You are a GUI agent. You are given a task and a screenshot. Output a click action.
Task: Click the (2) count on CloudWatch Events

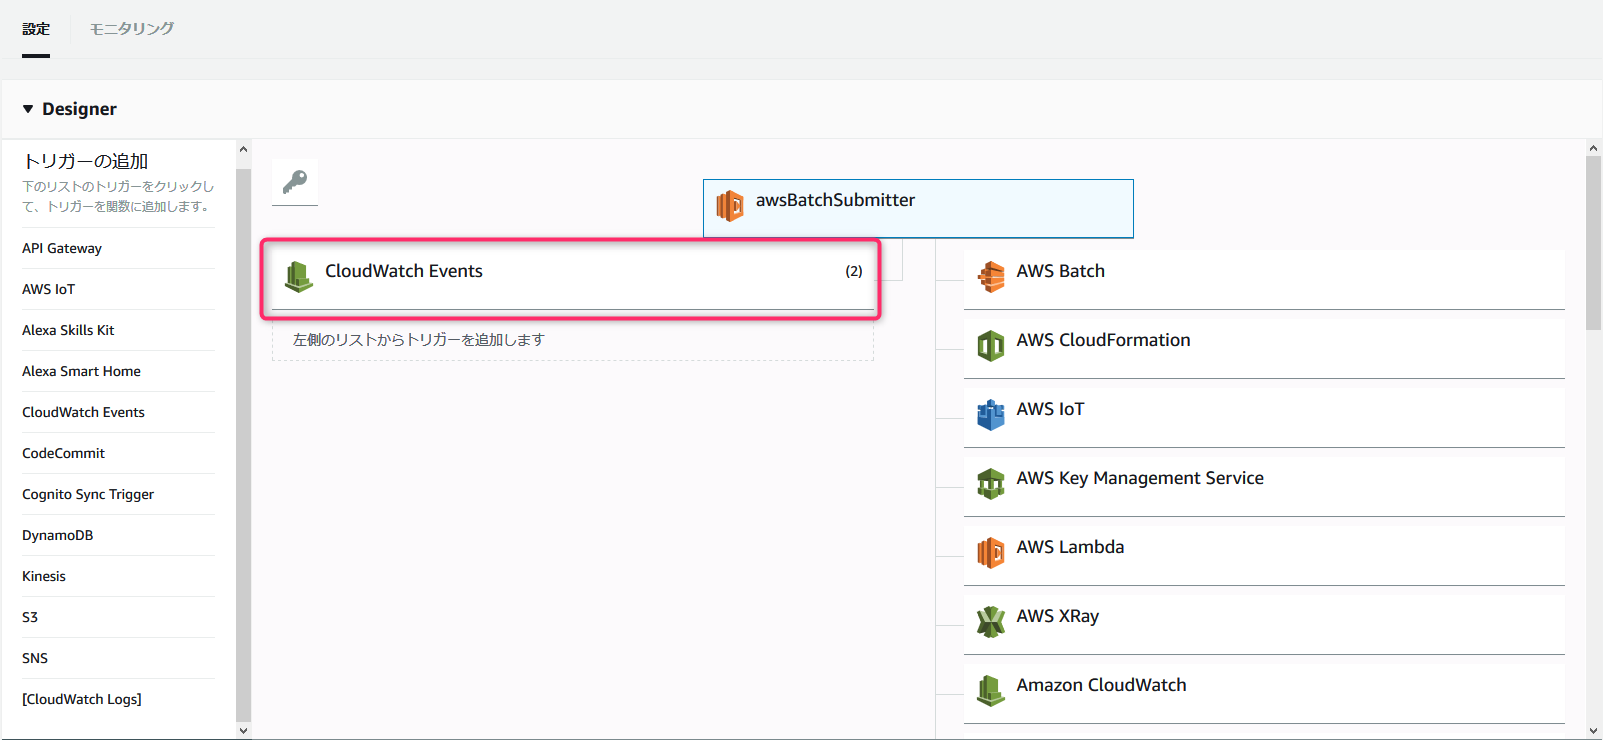853,271
